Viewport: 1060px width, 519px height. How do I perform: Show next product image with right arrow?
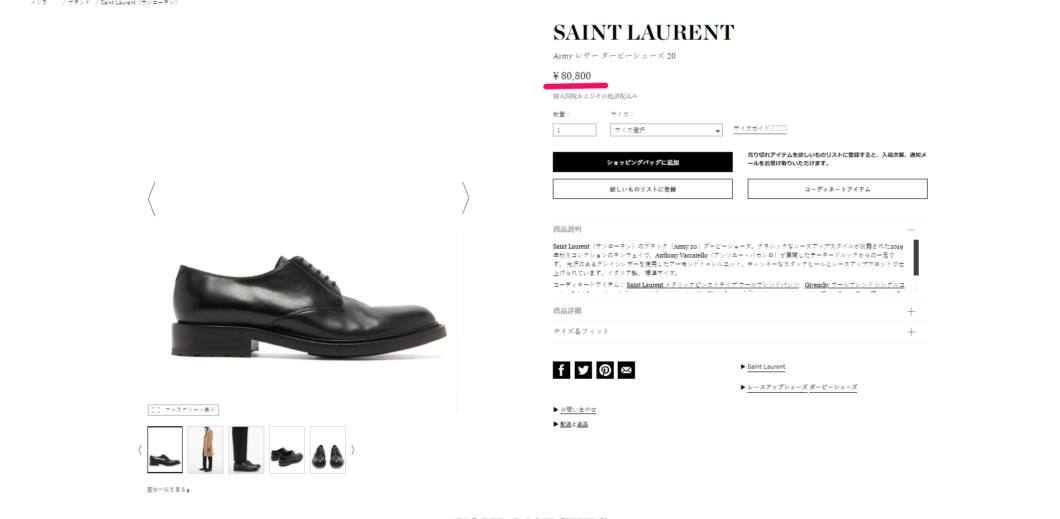465,198
